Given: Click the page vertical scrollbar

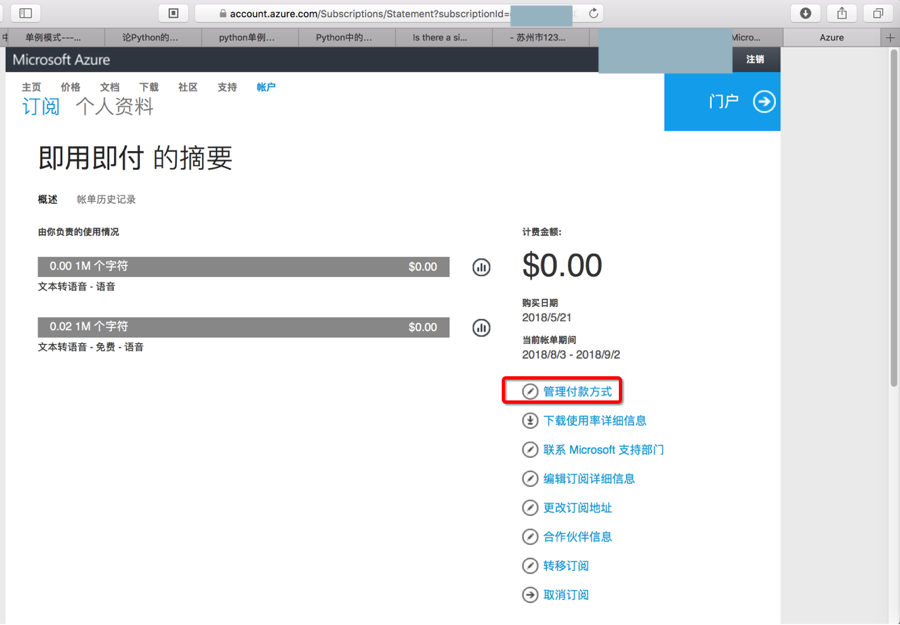Looking at the screenshot, I should click(893, 217).
